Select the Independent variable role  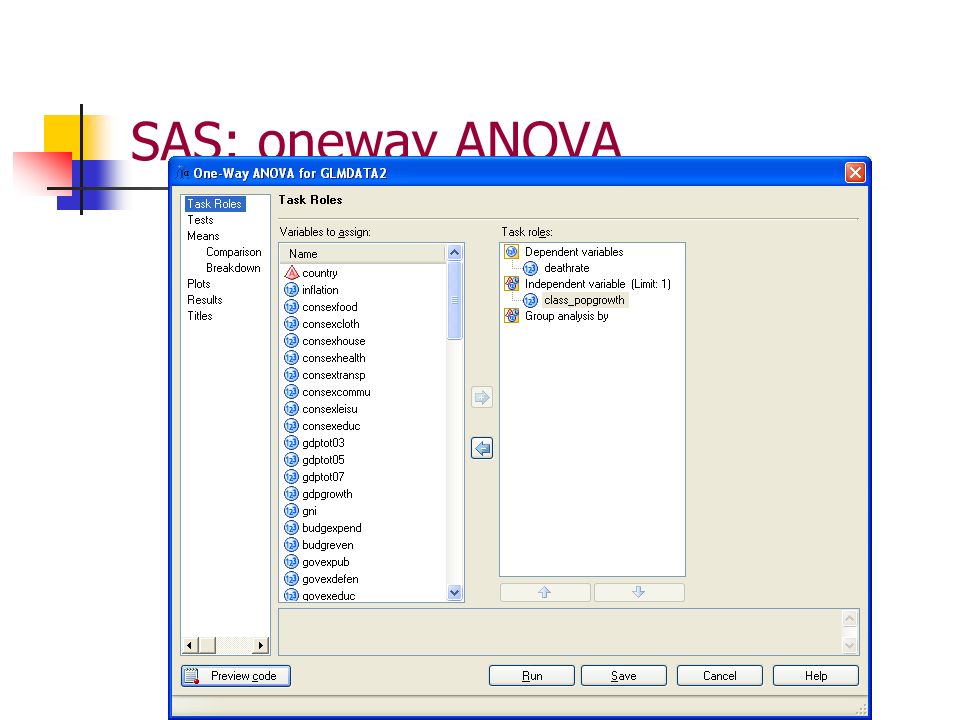(598, 283)
